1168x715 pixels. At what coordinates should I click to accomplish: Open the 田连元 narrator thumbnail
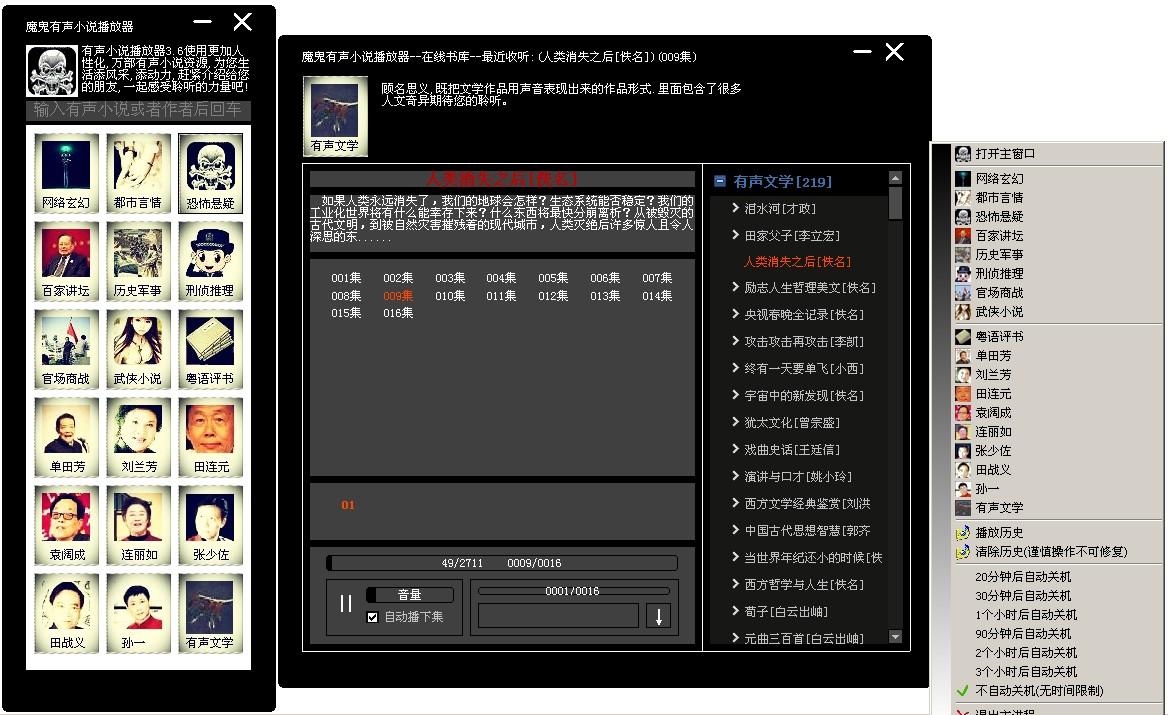click(210, 437)
